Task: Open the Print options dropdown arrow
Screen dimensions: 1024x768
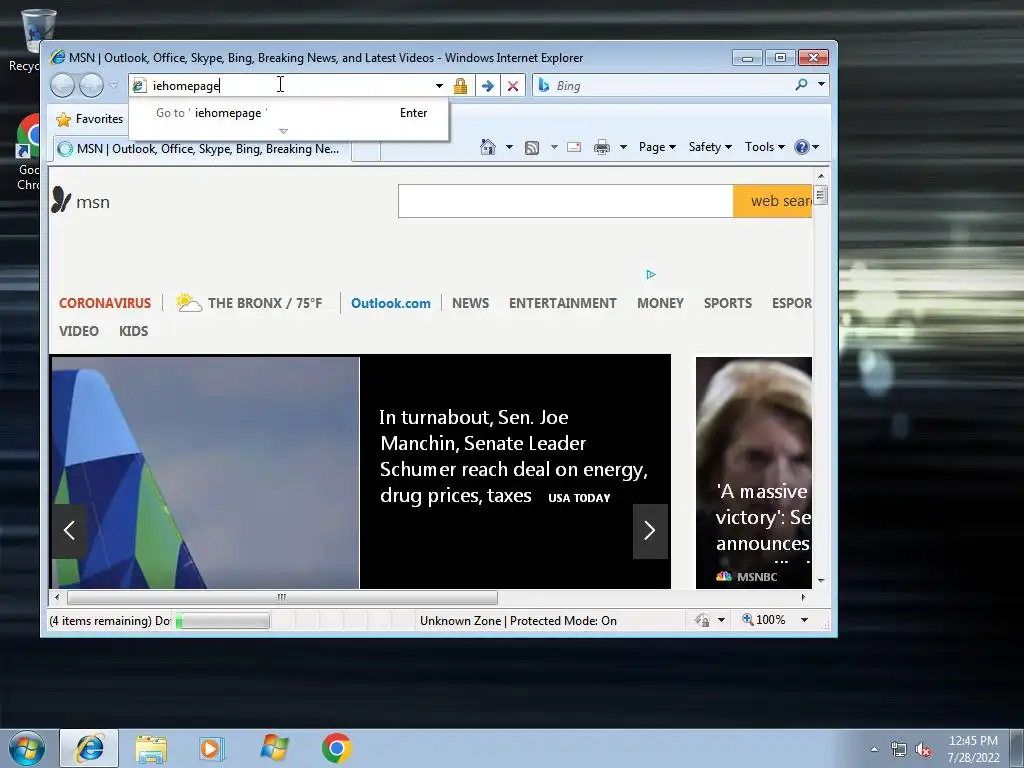Action: [623, 147]
